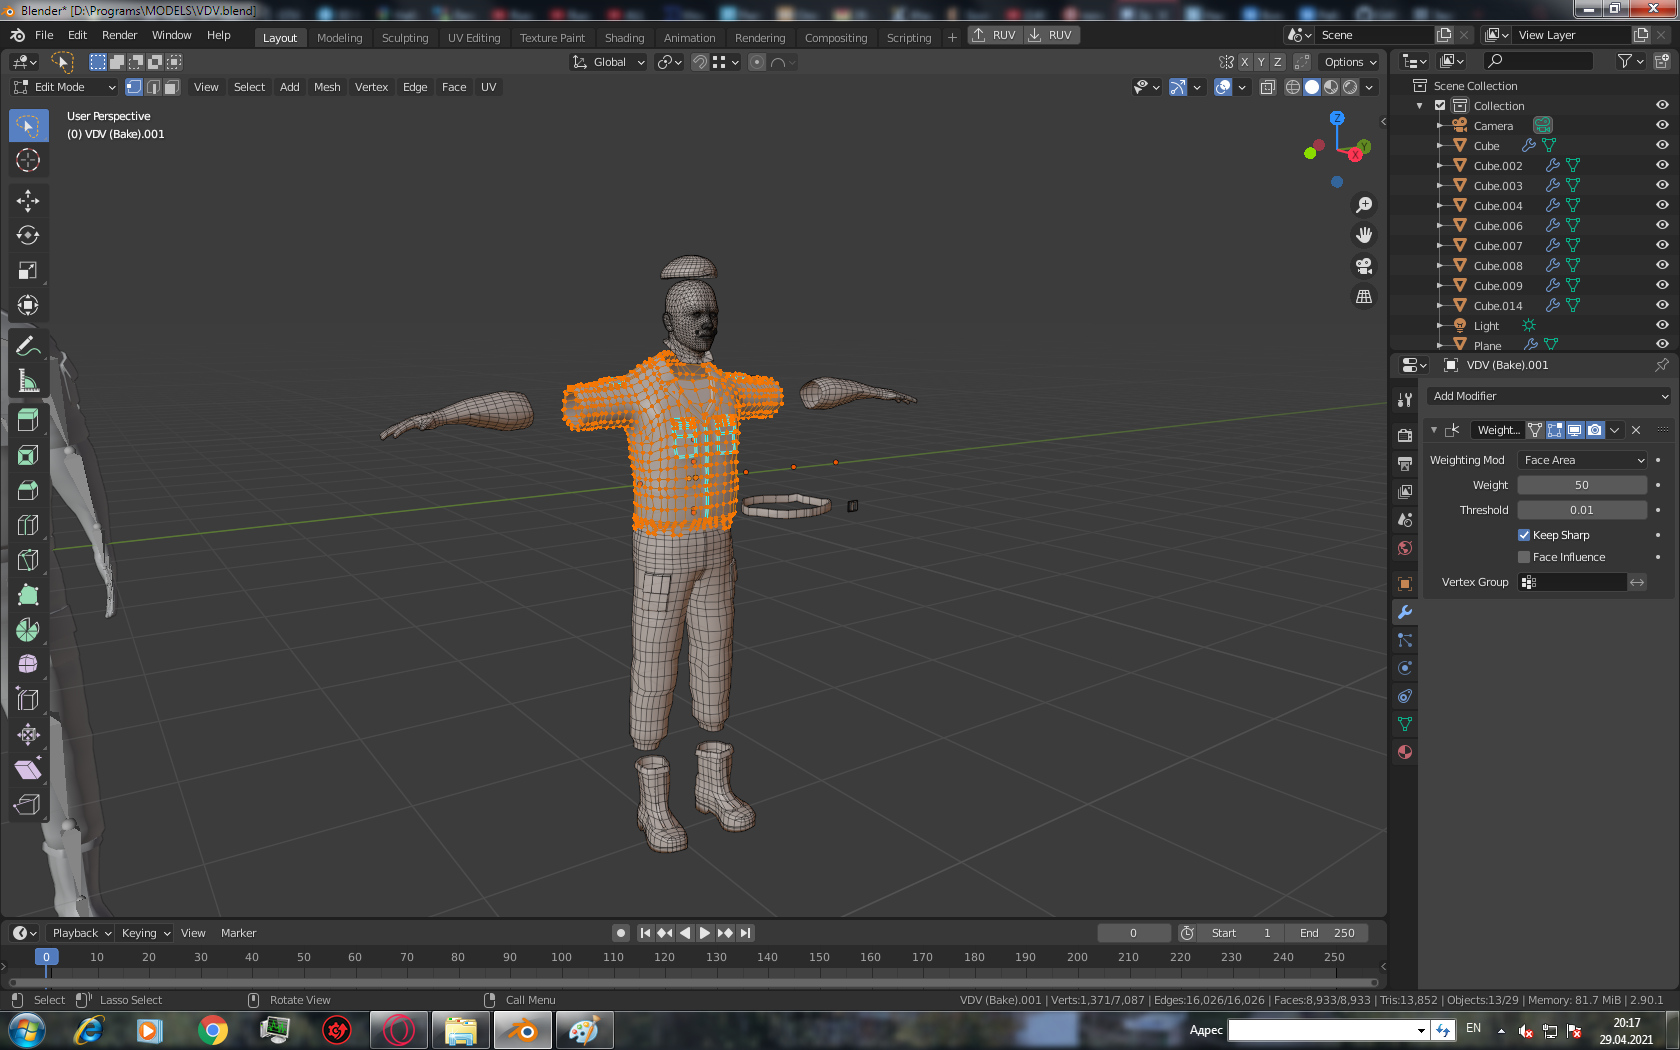This screenshot has width=1680, height=1050.
Task: Click the Vertex Group input field
Action: 1572,582
